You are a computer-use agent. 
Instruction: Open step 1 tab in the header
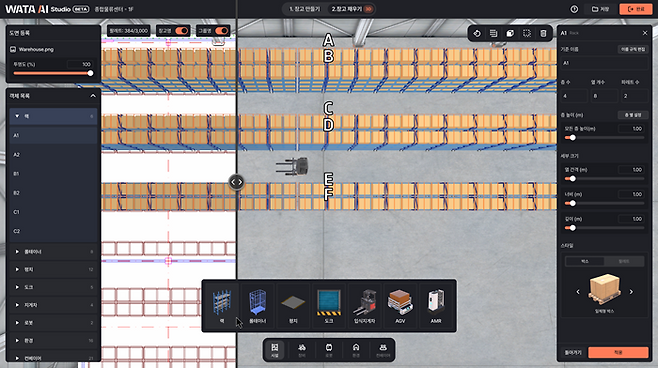coord(305,9)
